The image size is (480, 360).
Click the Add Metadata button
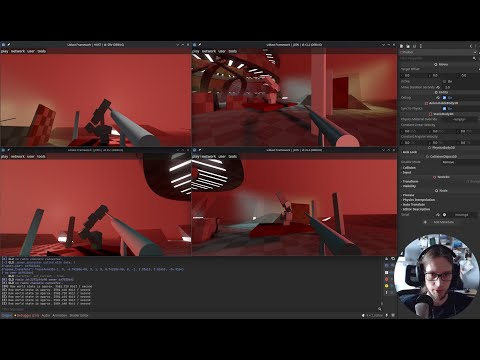[439, 222]
